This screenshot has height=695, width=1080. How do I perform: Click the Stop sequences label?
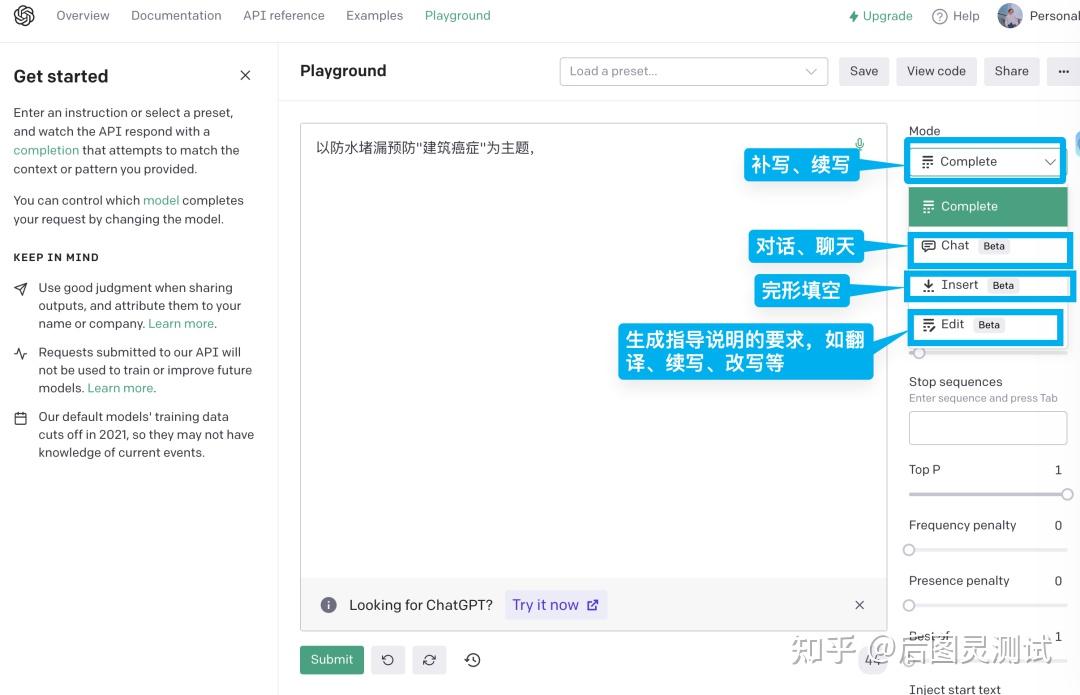coord(955,382)
